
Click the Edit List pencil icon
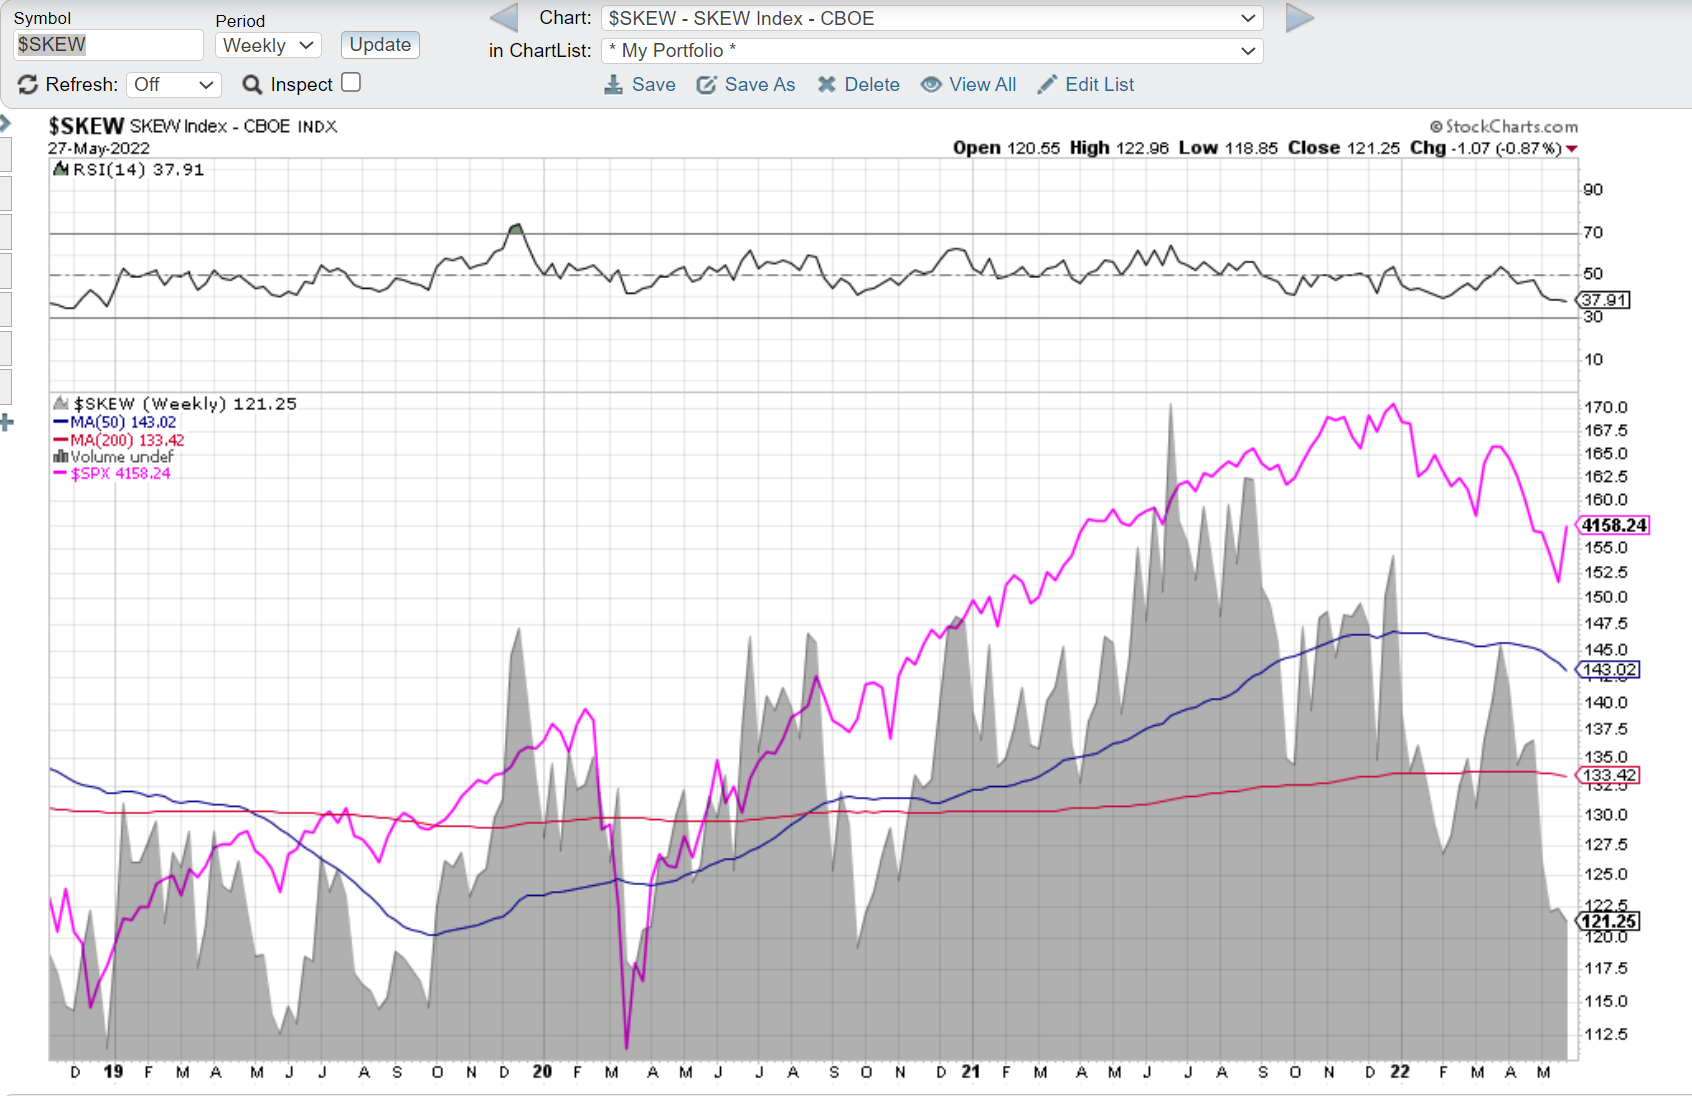click(1047, 85)
